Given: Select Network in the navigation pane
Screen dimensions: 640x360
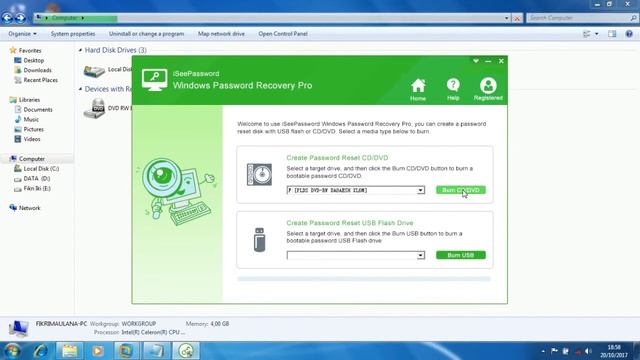Looking at the screenshot, I should (29, 208).
